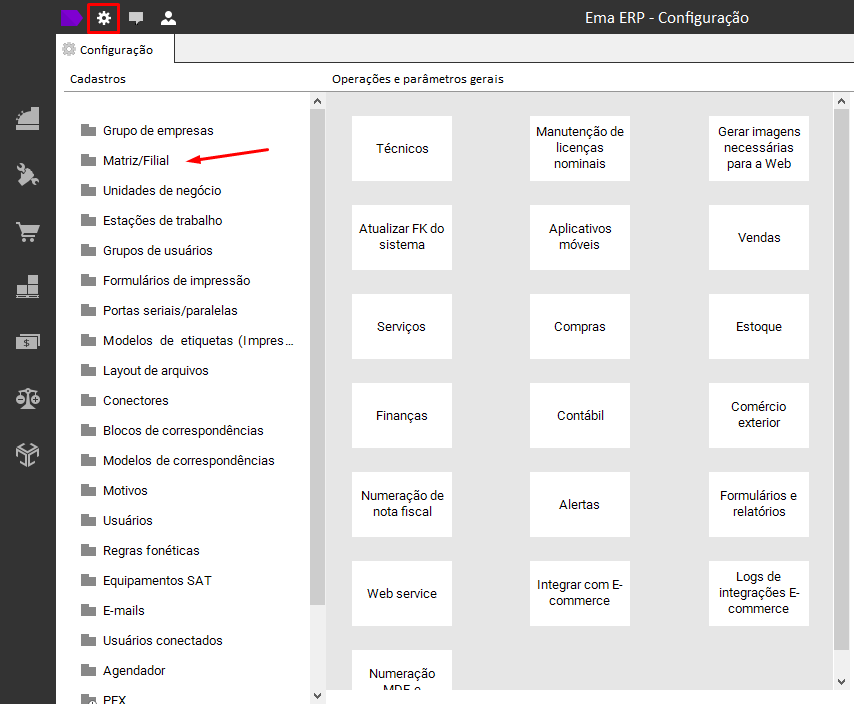Image resolution: width=854 pixels, height=704 pixels.
Task: Open the Compras parameters tile
Action: (x=580, y=326)
